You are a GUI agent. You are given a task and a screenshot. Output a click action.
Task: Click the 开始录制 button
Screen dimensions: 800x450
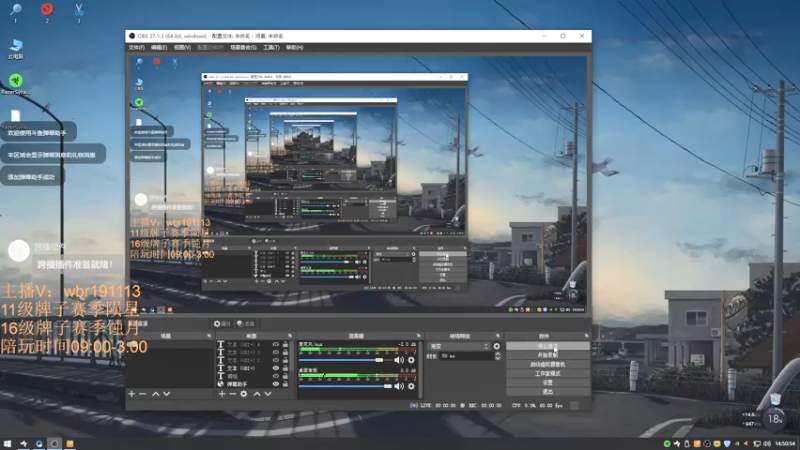point(547,355)
